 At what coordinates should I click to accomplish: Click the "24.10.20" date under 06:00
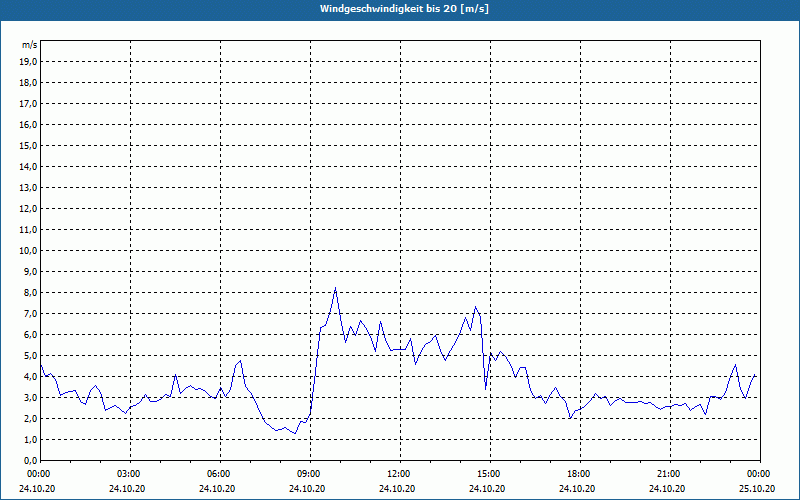pyautogui.click(x=217, y=489)
